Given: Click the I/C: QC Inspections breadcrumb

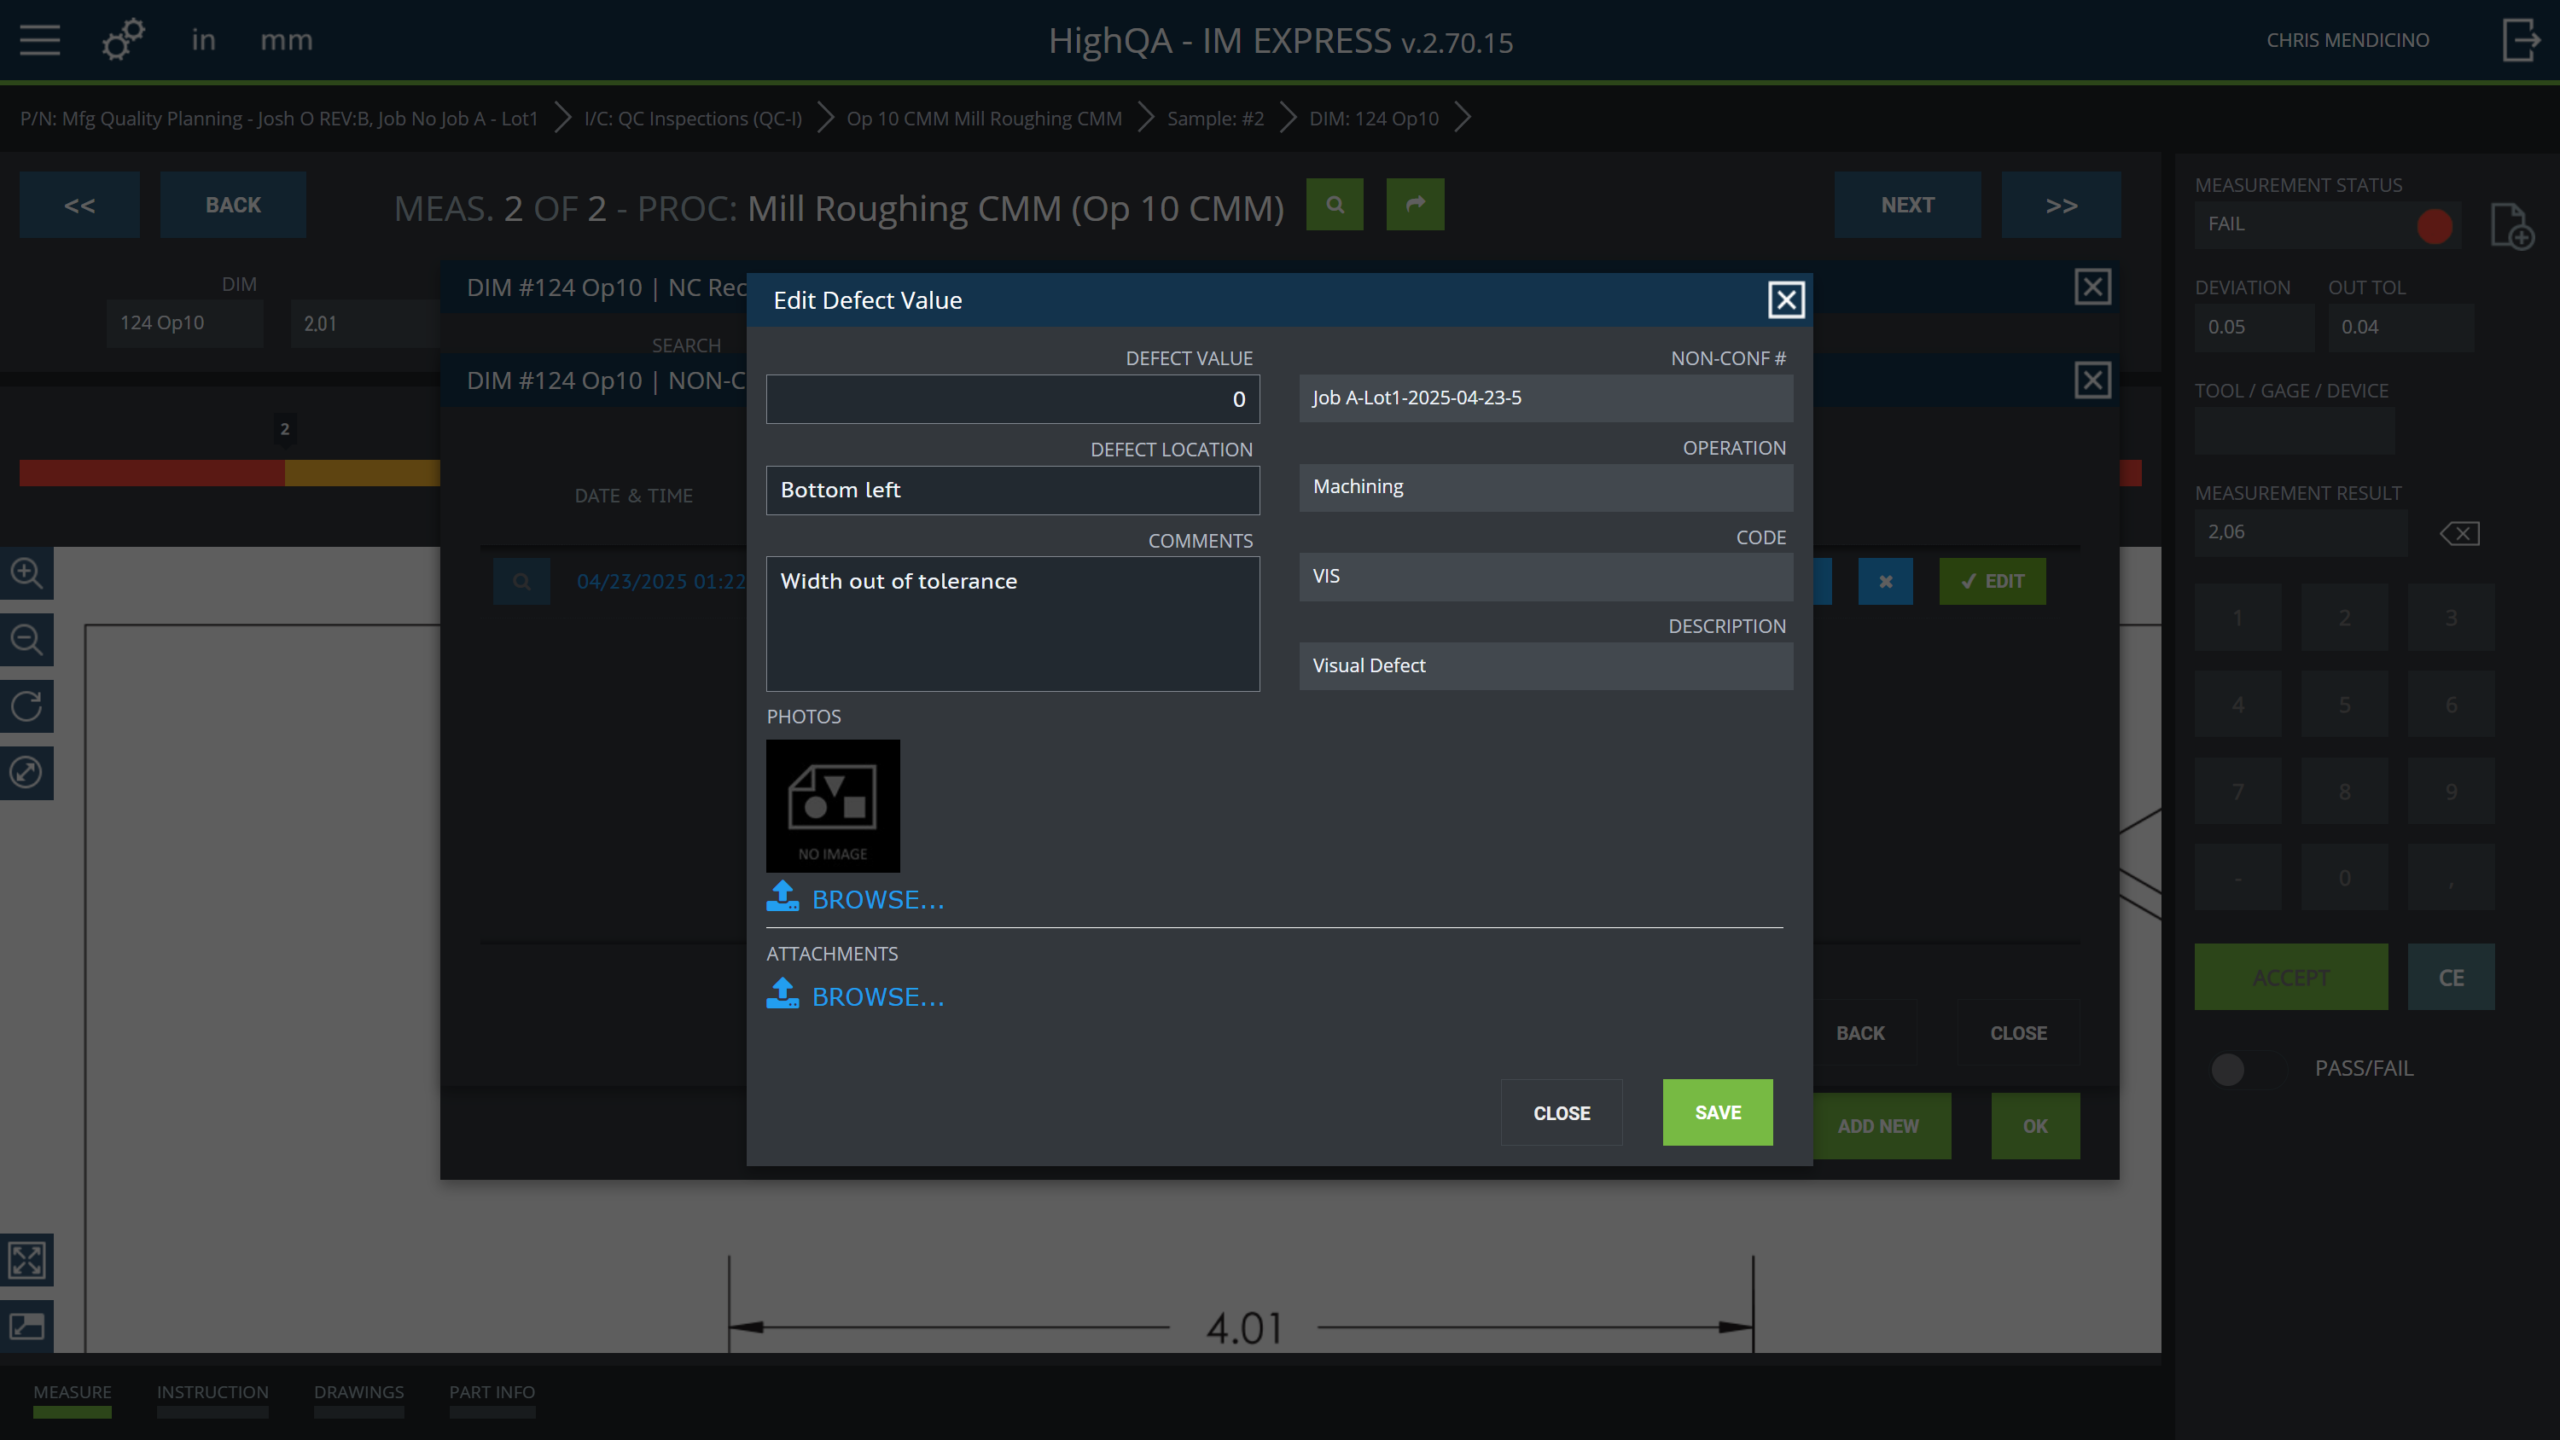Looking at the screenshot, I should tap(693, 118).
